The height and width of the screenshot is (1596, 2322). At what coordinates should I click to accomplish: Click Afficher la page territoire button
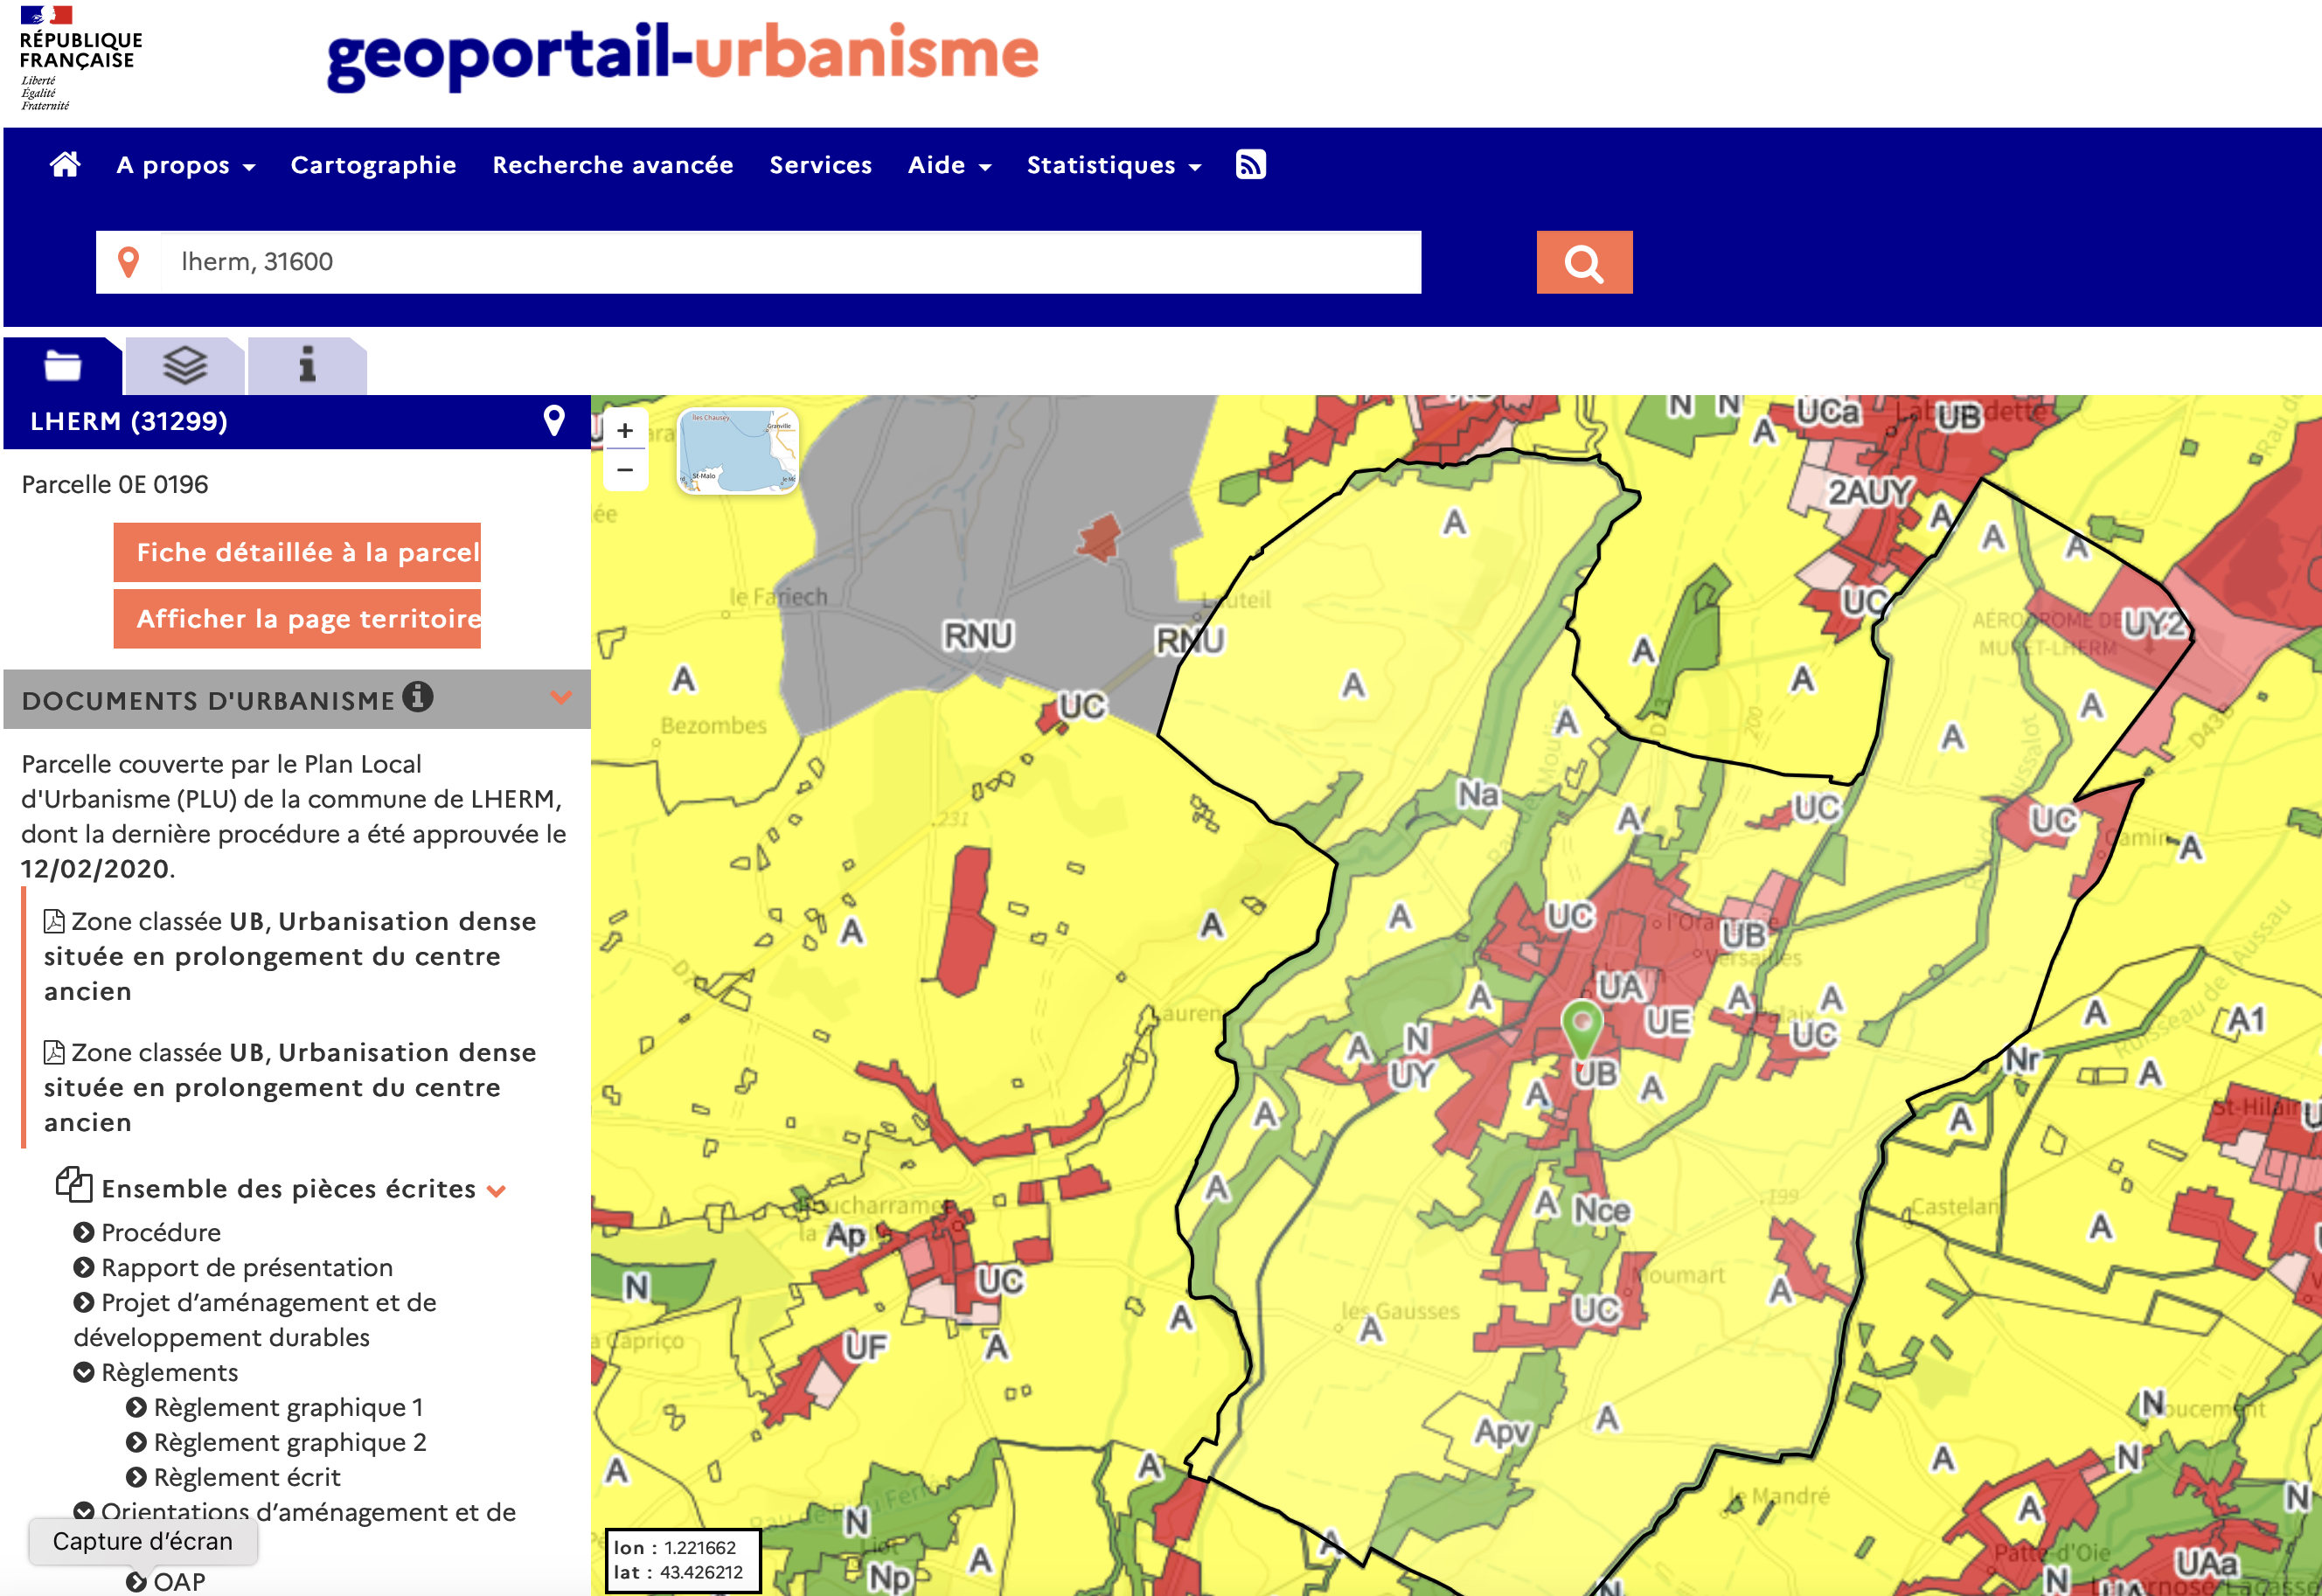click(297, 619)
